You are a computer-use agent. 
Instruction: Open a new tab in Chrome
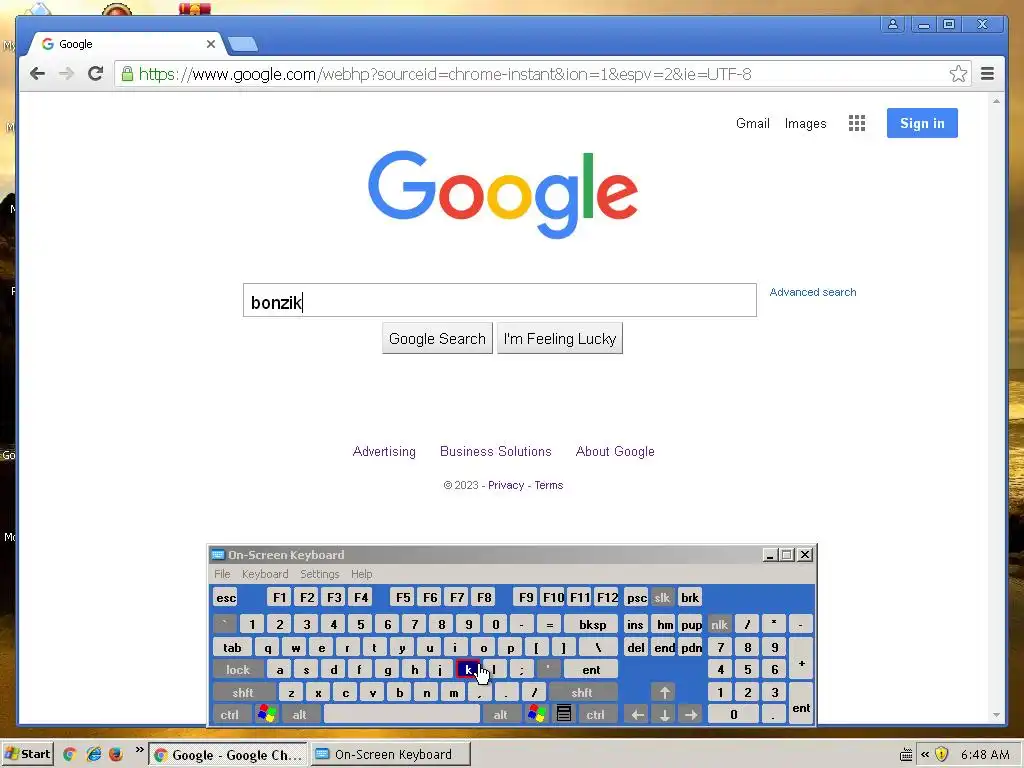[242, 44]
